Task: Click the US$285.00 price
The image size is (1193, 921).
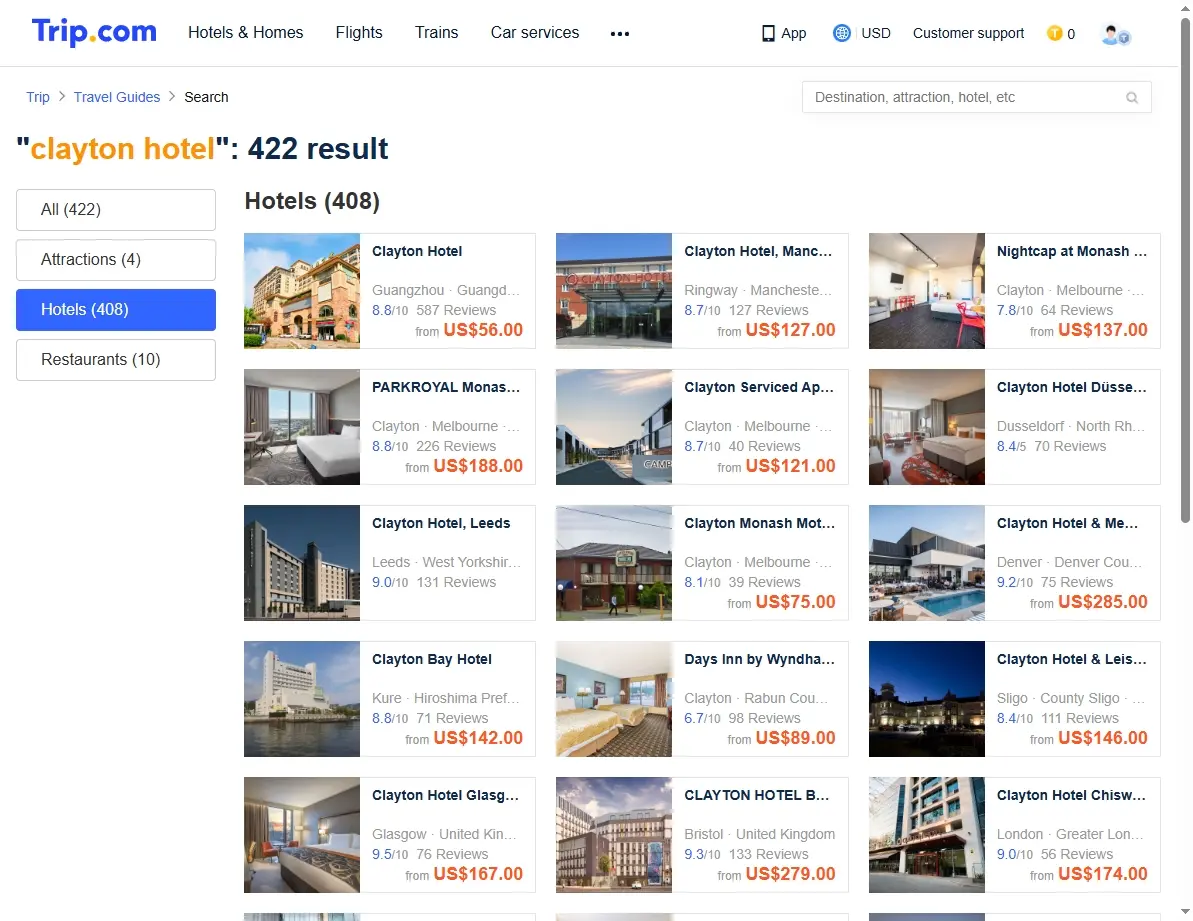Action: [x=1102, y=602]
